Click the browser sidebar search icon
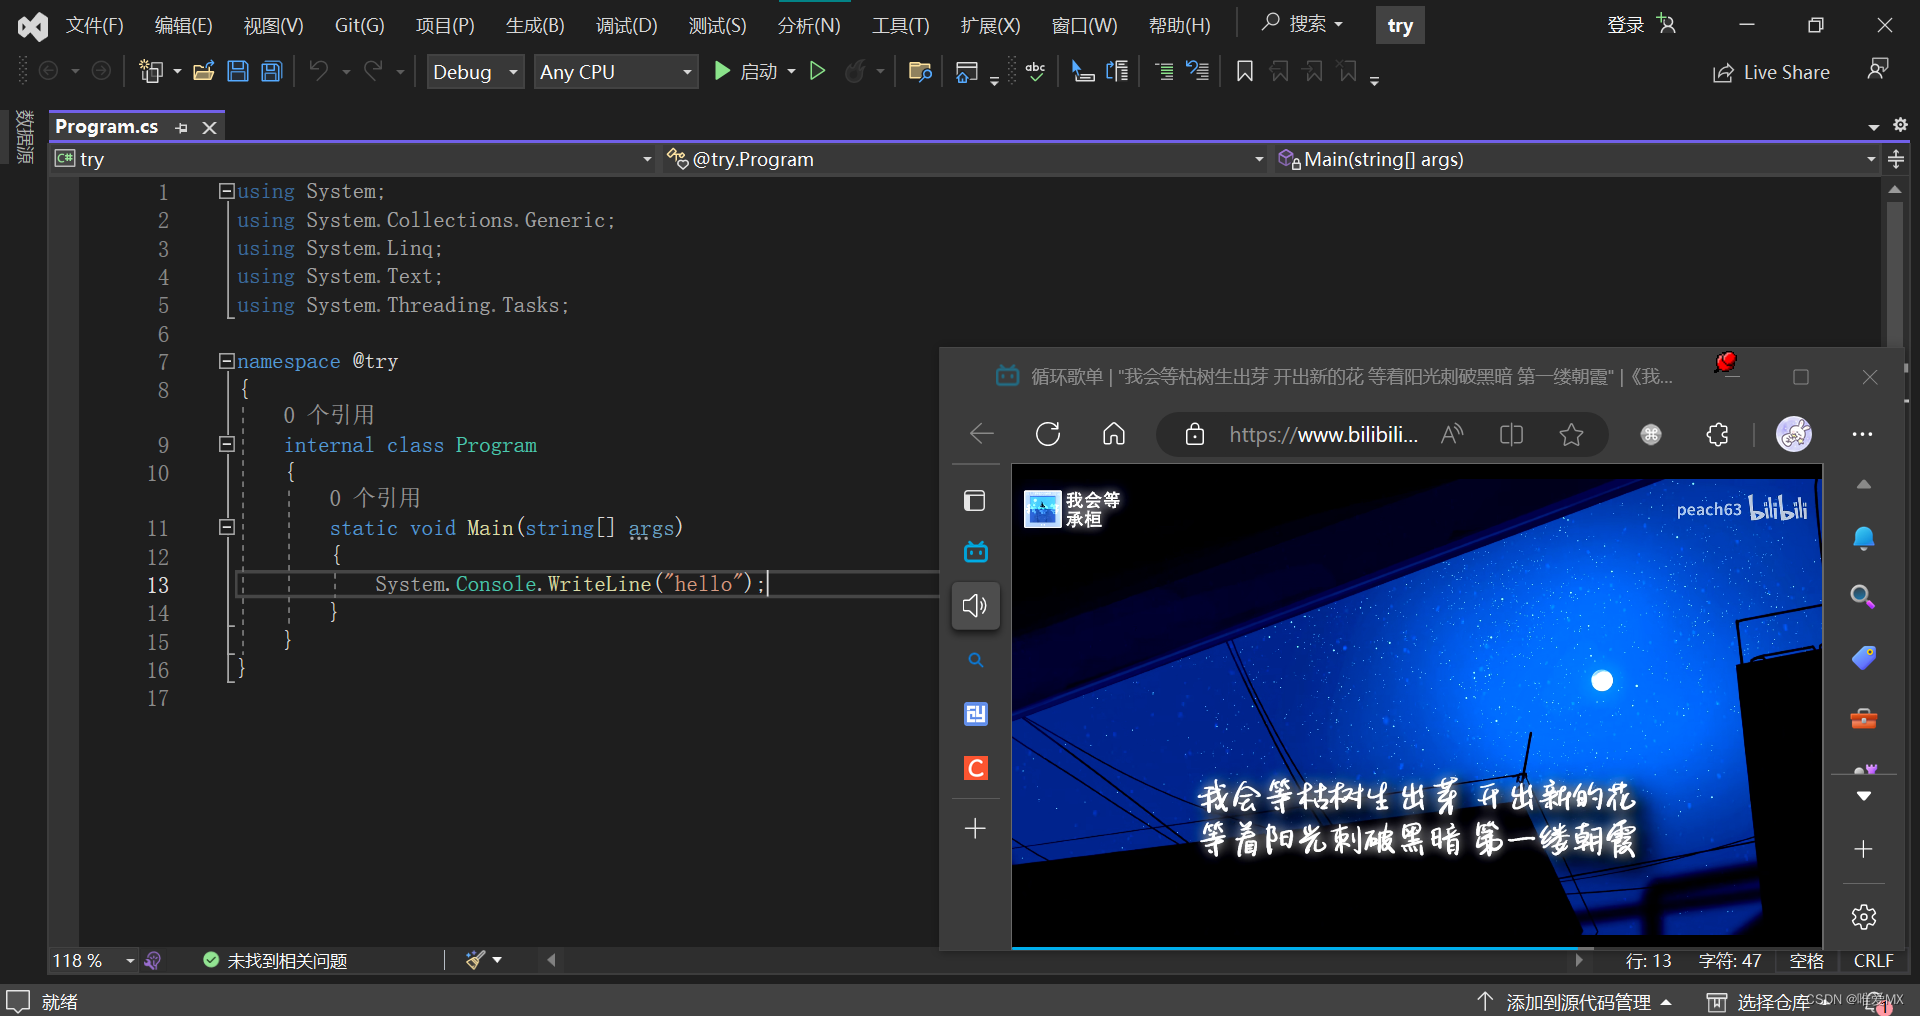This screenshot has width=1920, height=1016. [1863, 597]
